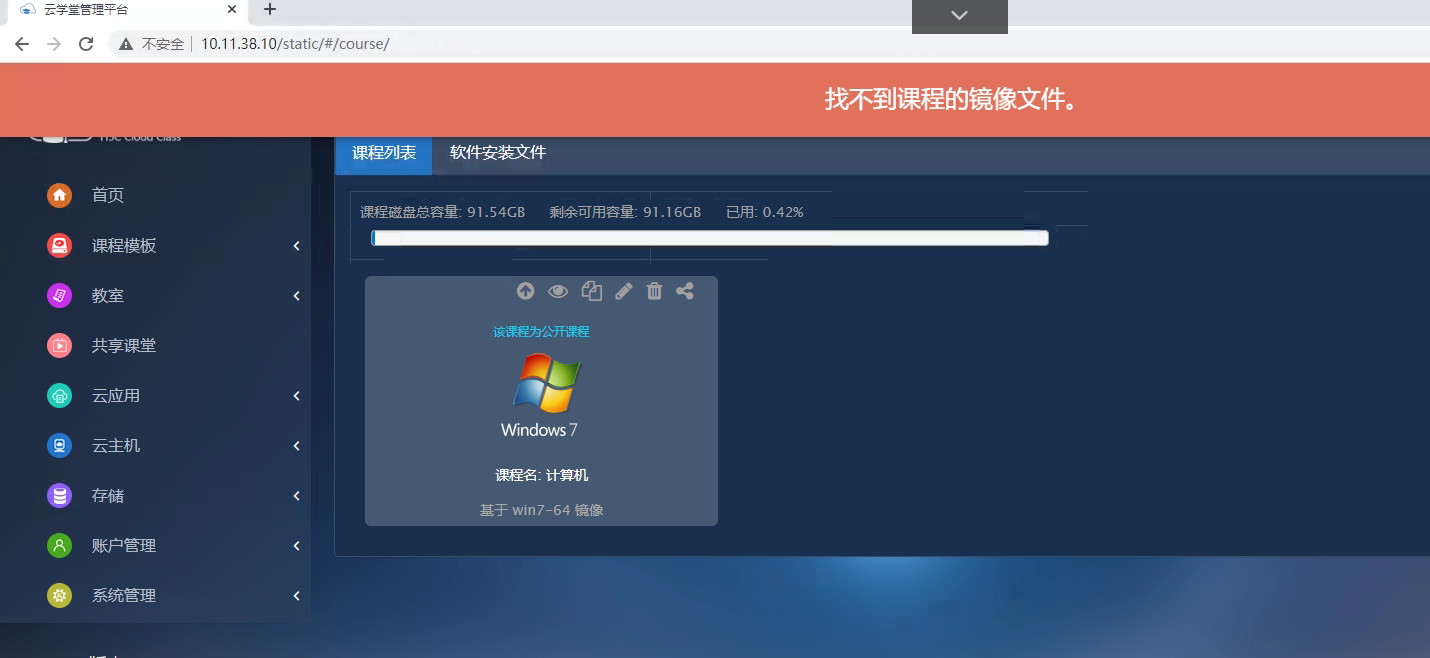Click the course disk capacity progress bar
1430x658 pixels.
point(710,238)
